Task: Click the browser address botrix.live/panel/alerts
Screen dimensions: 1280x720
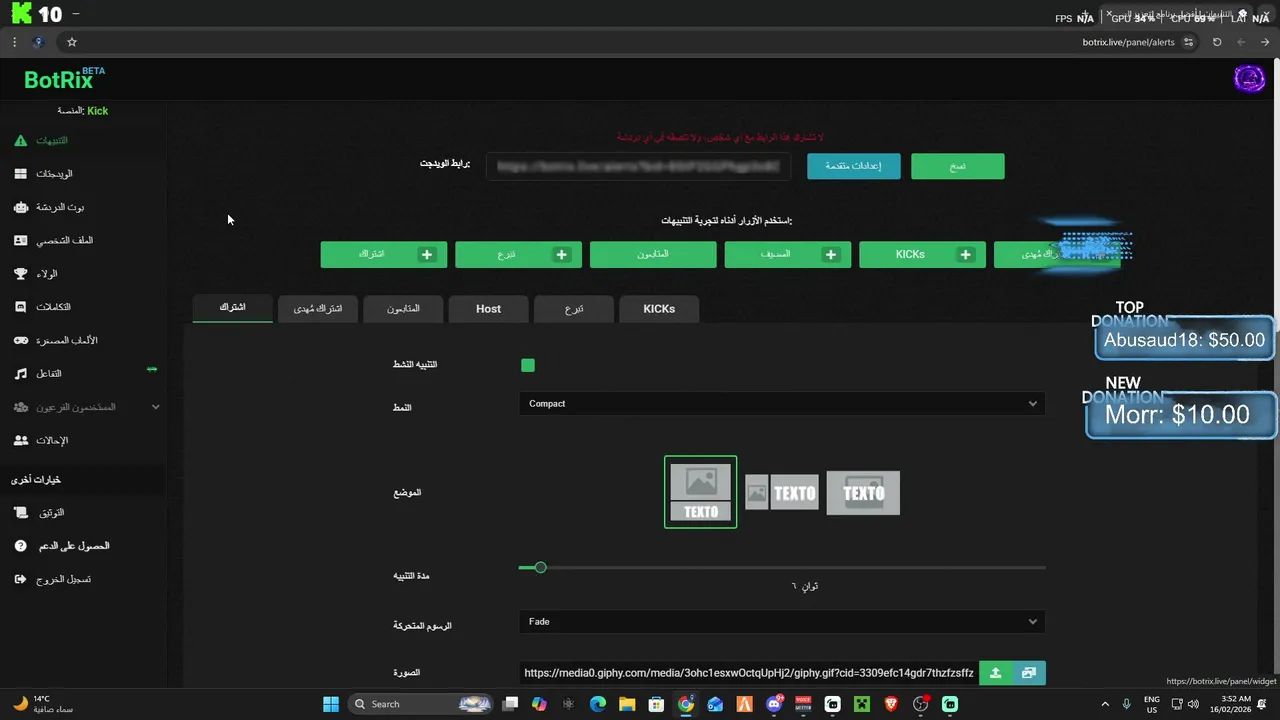Action: (x=1128, y=42)
